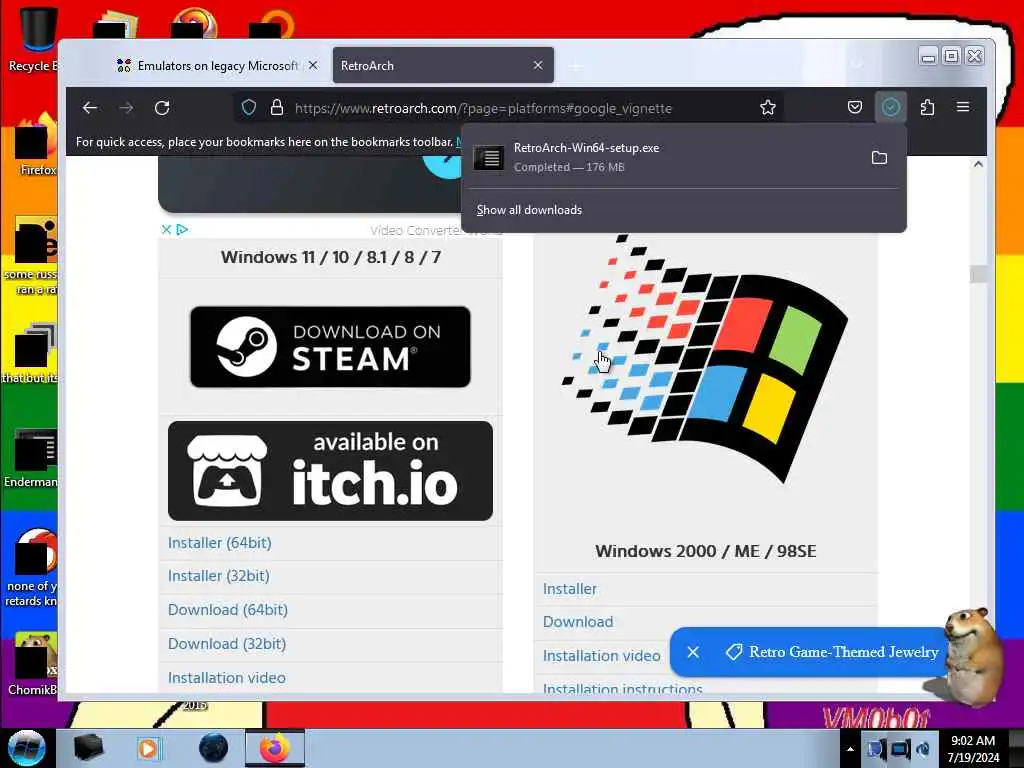Show RetroArch-Win64-setup.exe in its folder
Viewport: 1024px width, 768px height.
[x=879, y=157]
